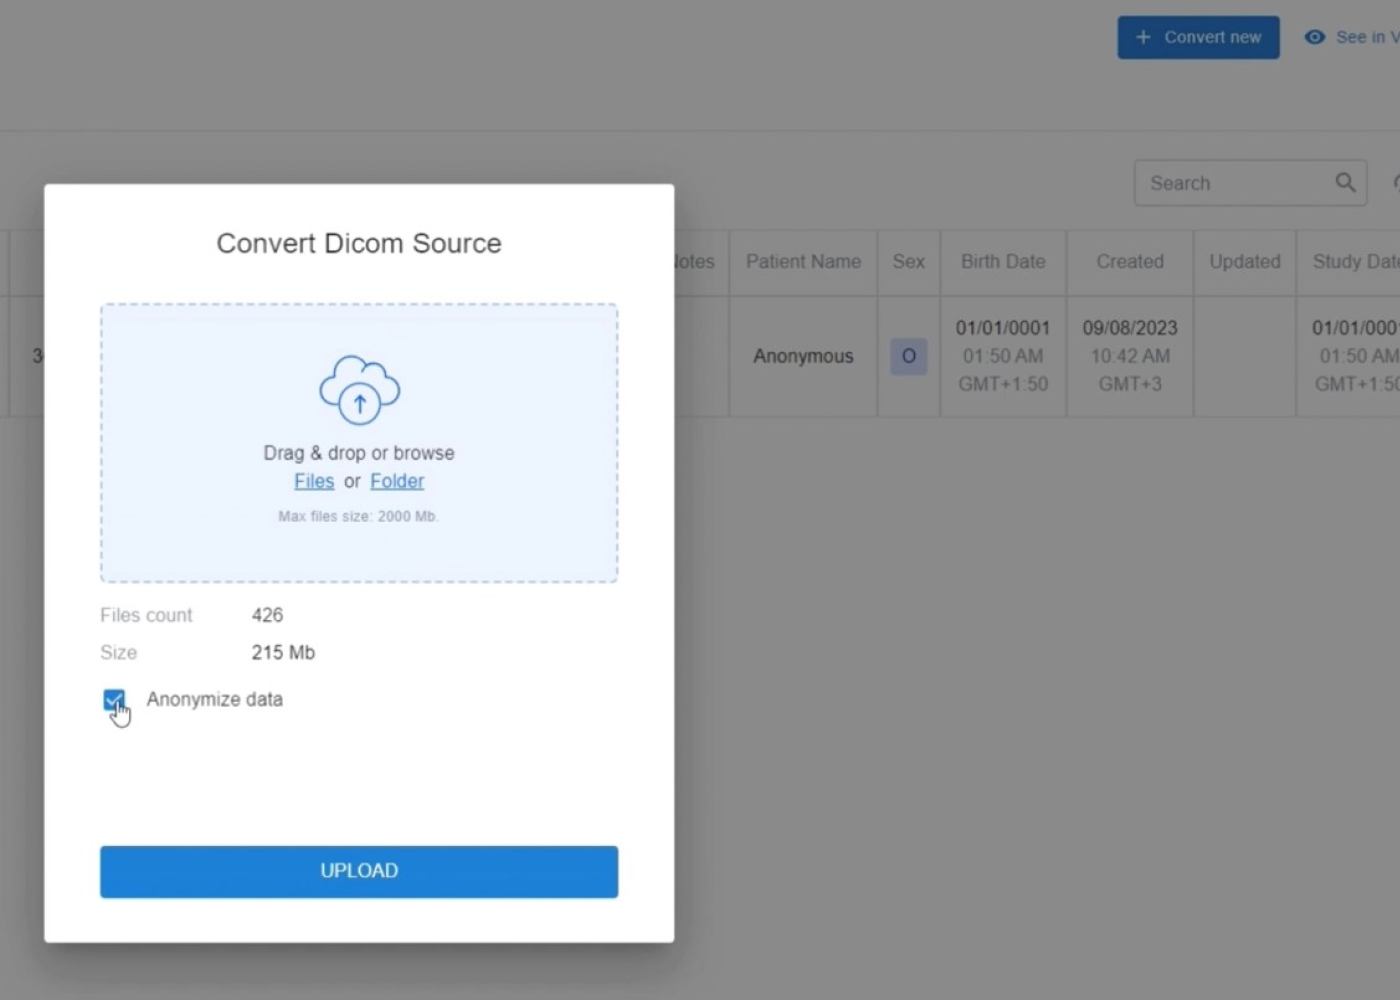Click the UPLOAD button

coord(358,871)
